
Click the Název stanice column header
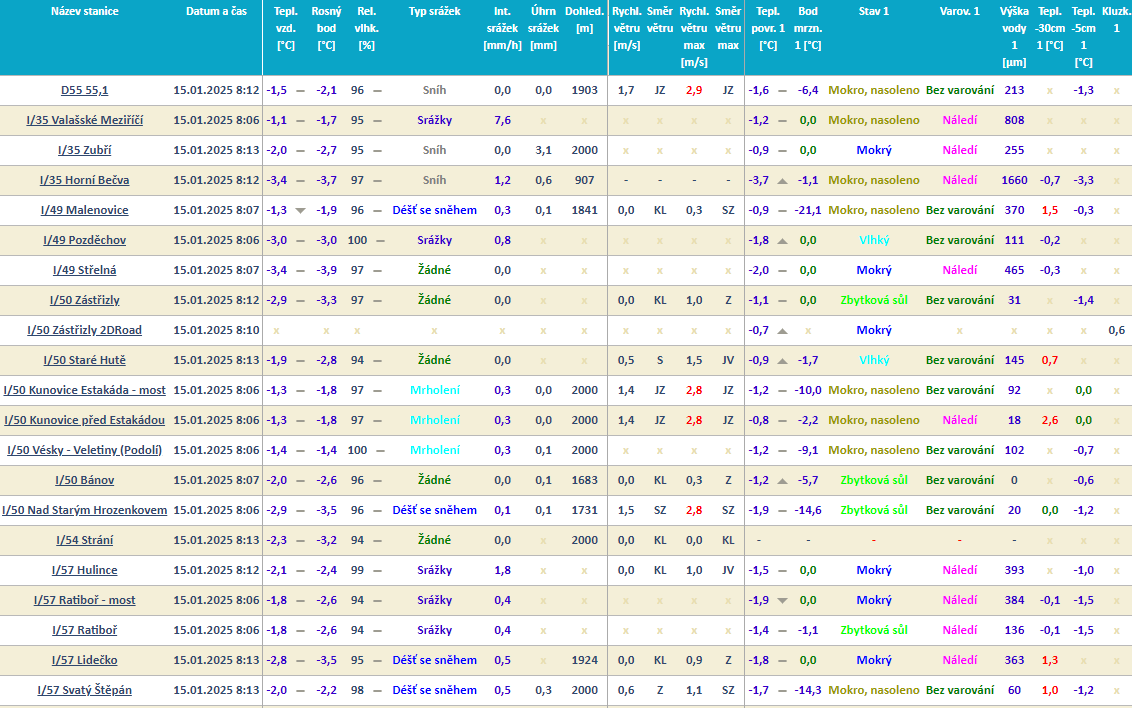[x=84, y=12]
